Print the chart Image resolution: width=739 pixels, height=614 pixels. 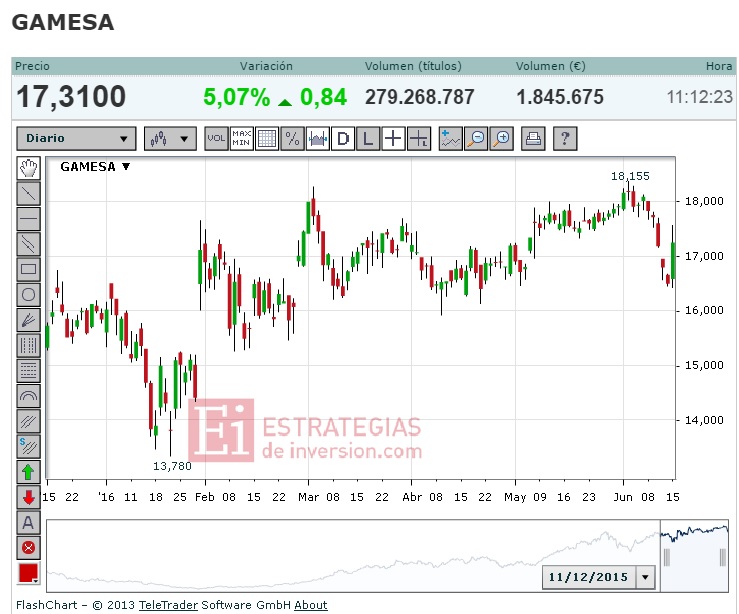533,139
